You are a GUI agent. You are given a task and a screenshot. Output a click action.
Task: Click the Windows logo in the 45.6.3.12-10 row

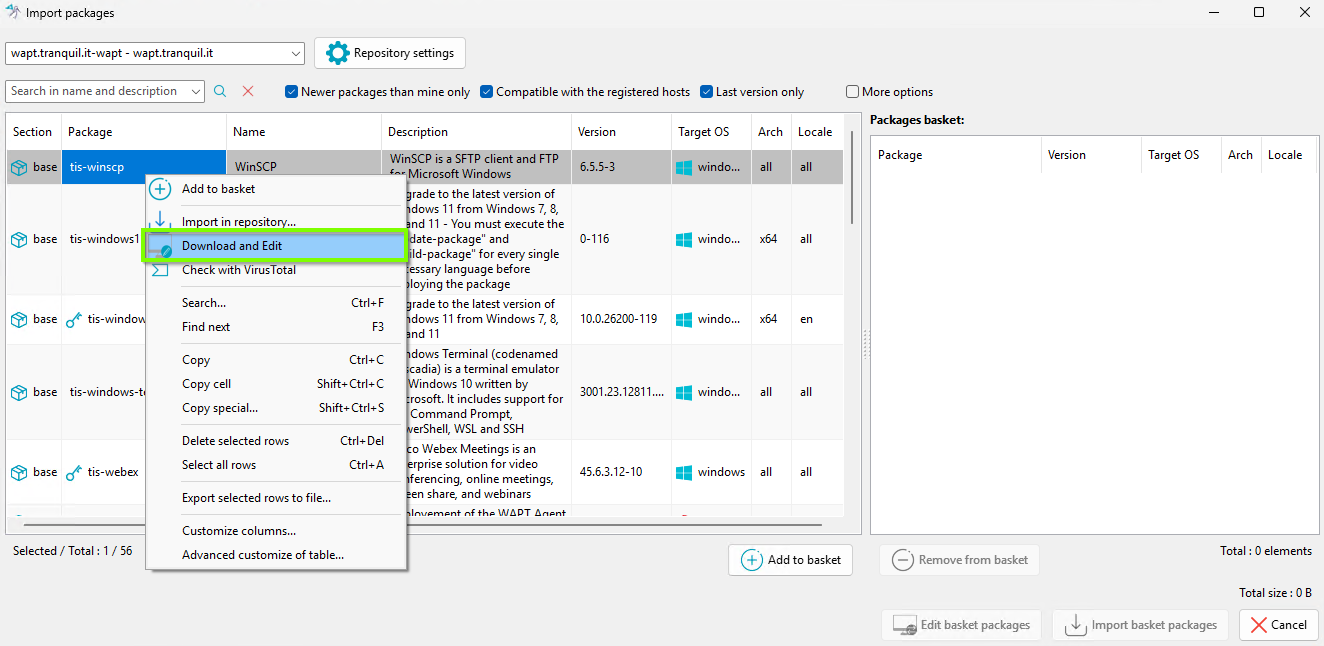(684, 472)
